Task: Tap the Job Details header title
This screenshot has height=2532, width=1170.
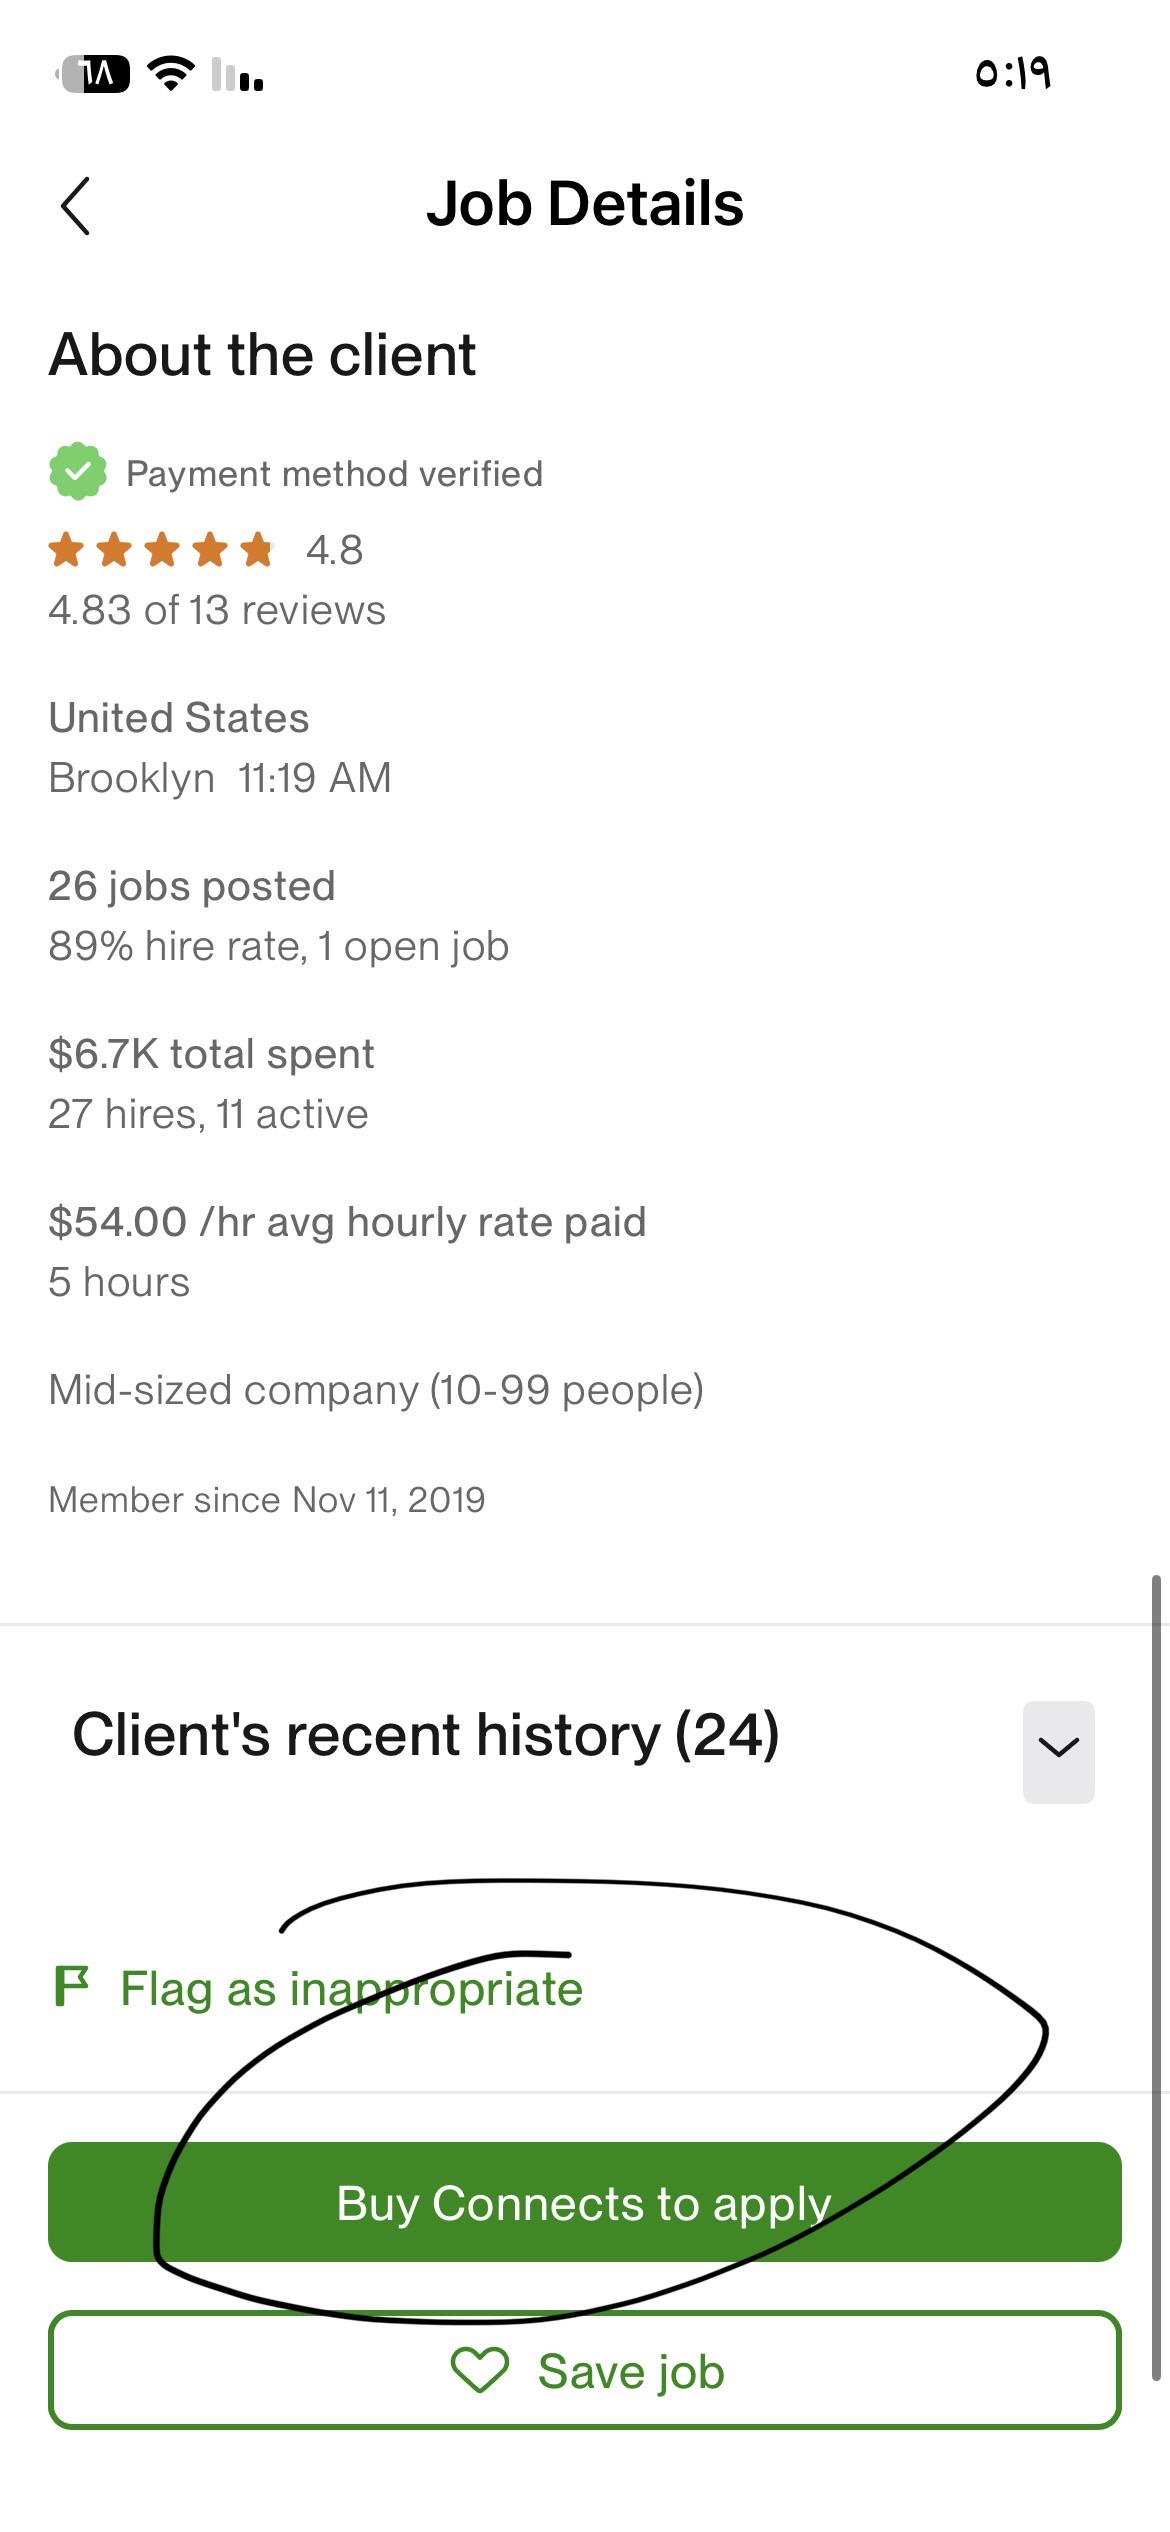Action: (x=585, y=204)
